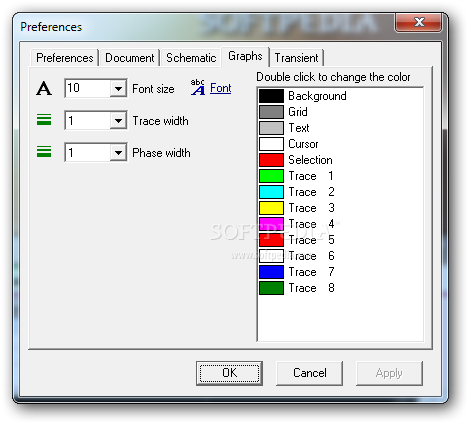Click the 'Trace 2' label text
Screen dimensions: 469x424
coord(311,192)
